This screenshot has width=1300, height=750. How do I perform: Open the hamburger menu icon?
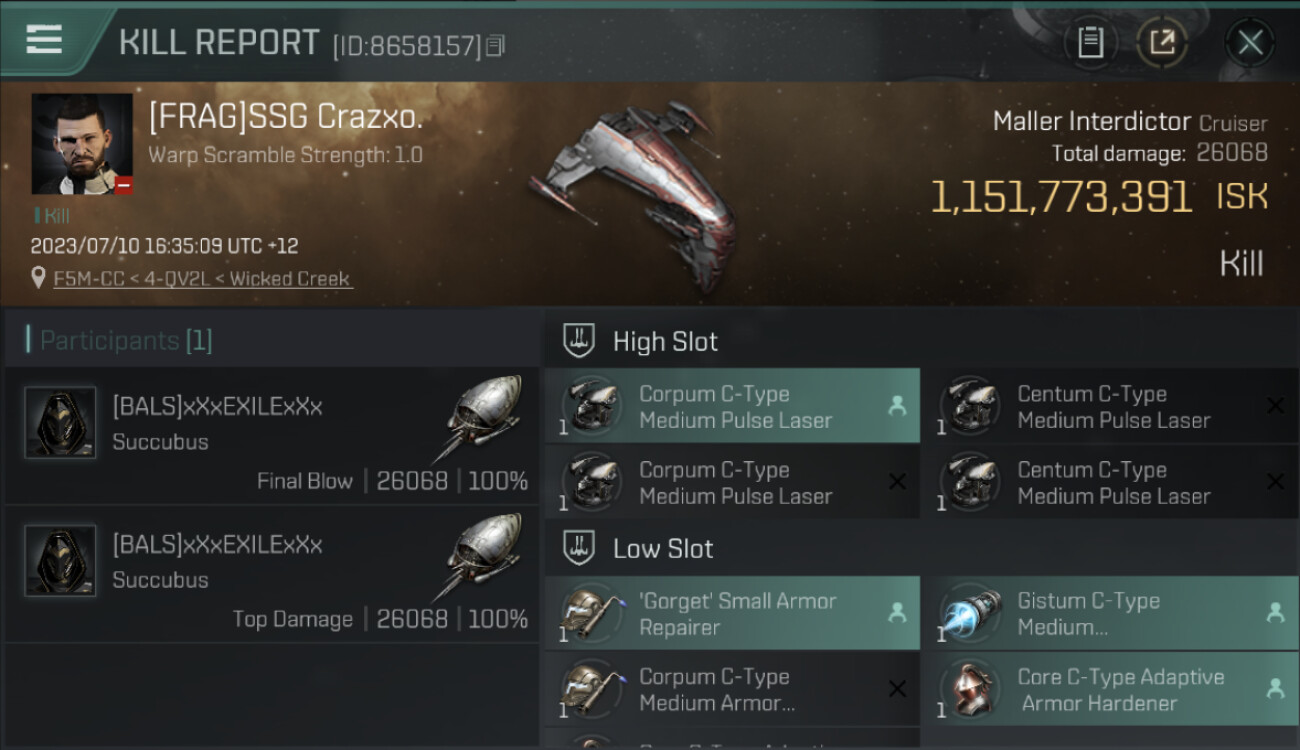coord(44,39)
